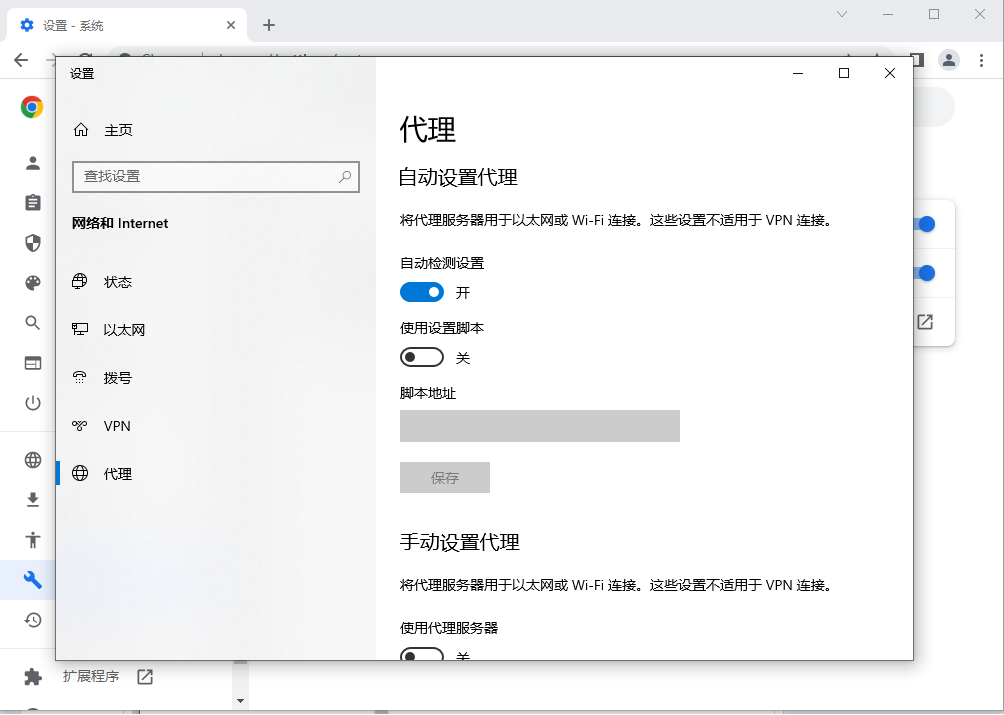
Task: Open Chrome's Autofill clipboard icon
Action: coord(33,203)
